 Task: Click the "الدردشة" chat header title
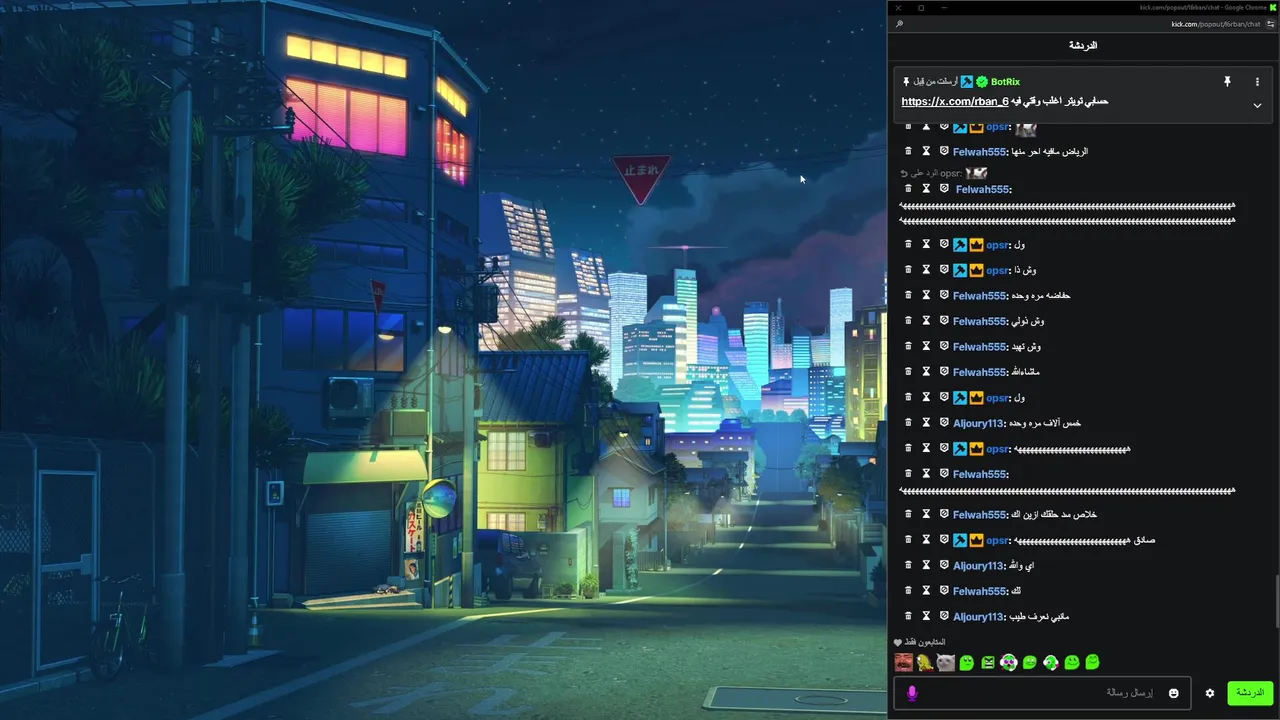click(x=1083, y=46)
